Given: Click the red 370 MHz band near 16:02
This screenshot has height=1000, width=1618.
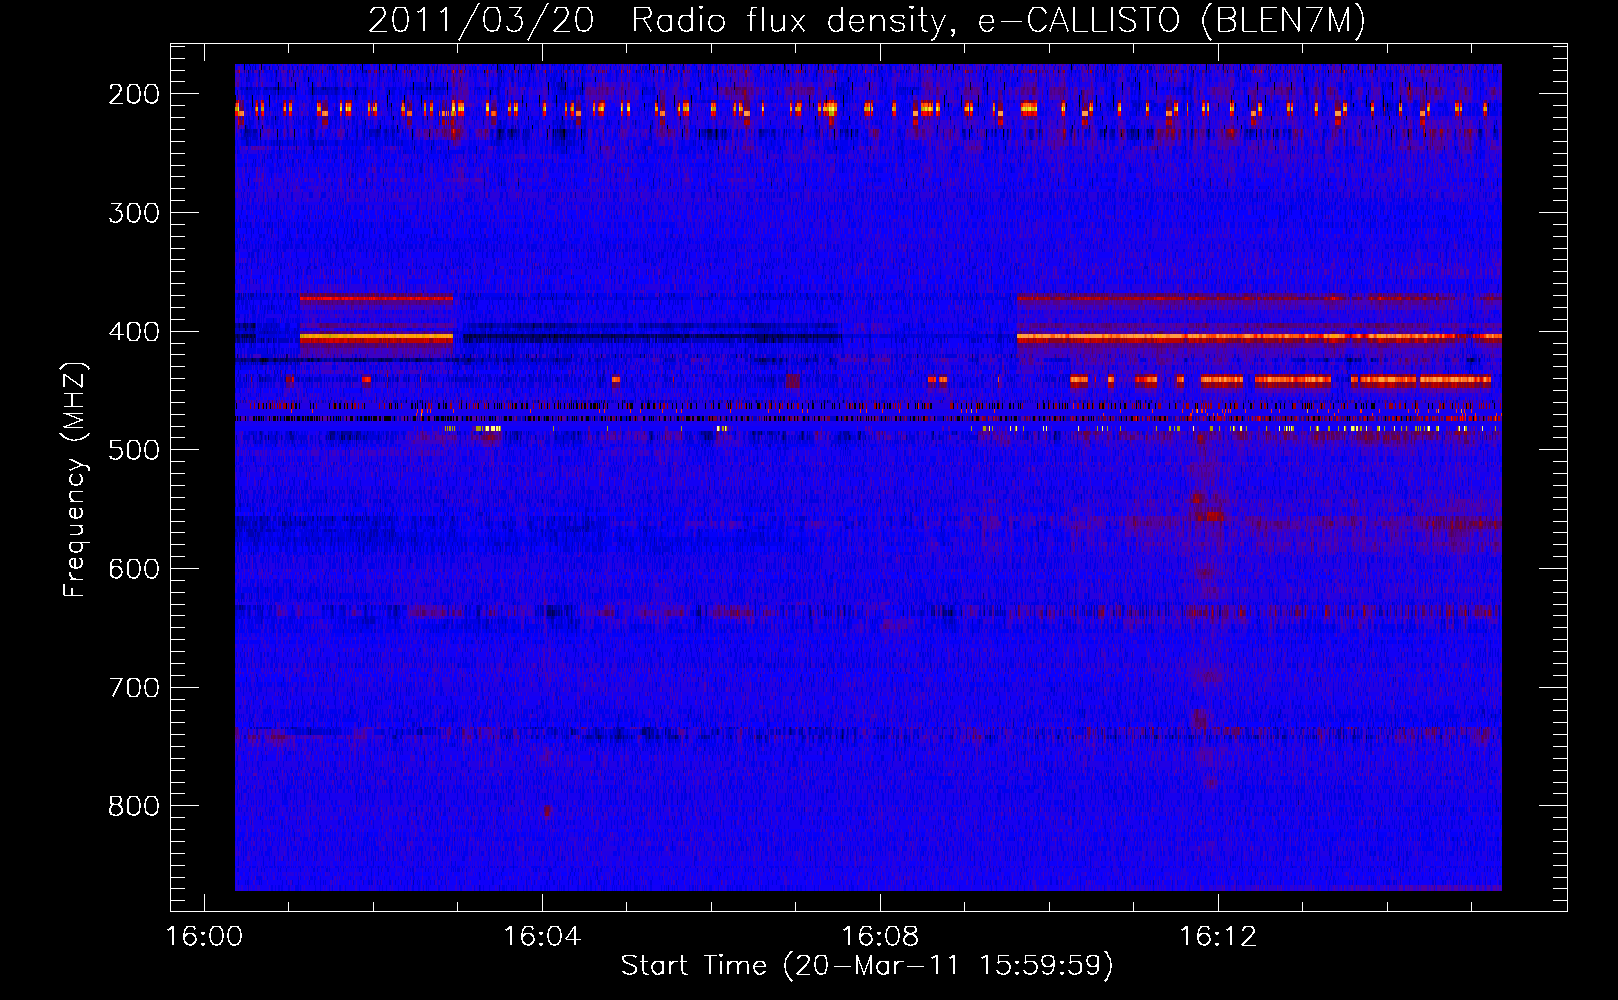Looking at the screenshot, I should pyautogui.click(x=376, y=298).
